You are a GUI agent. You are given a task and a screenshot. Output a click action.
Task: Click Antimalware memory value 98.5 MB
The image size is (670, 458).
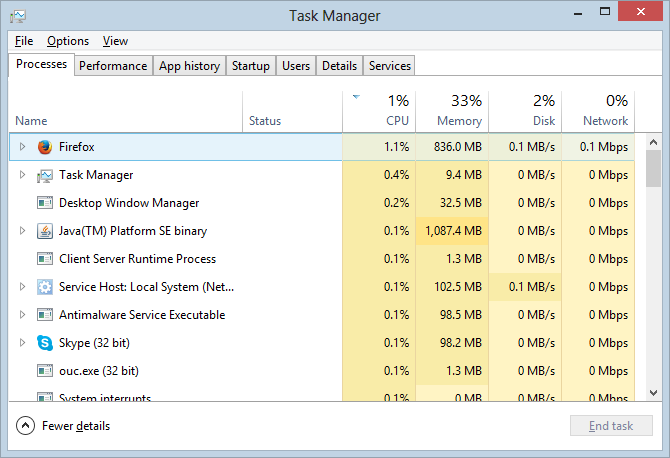(x=461, y=315)
